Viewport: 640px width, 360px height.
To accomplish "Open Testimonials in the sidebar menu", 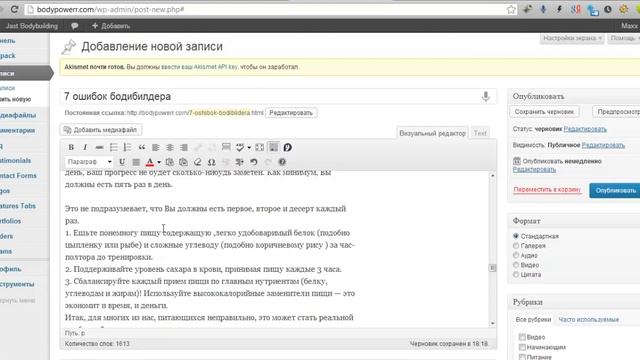I will point(16,160).
